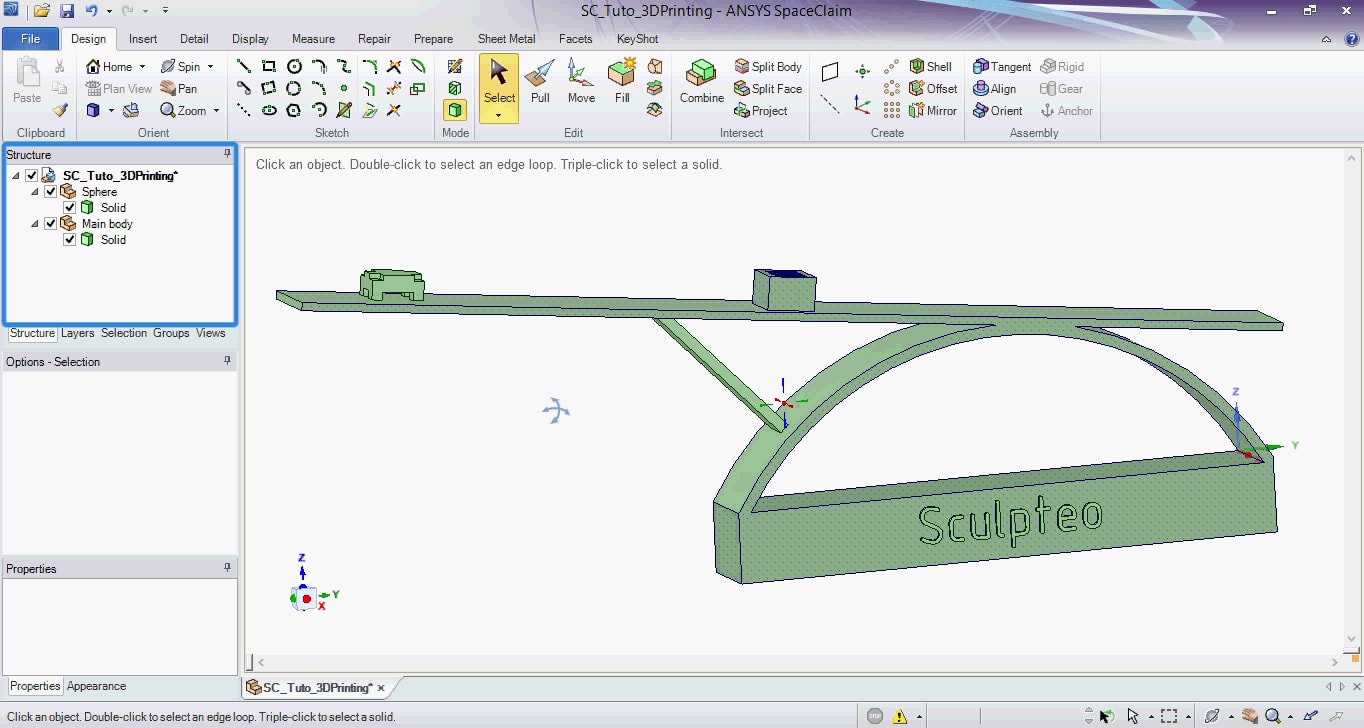Open the Zoom dropdown arrow in ribbon
Image resolution: width=1364 pixels, height=728 pixels.
coord(216,111)
